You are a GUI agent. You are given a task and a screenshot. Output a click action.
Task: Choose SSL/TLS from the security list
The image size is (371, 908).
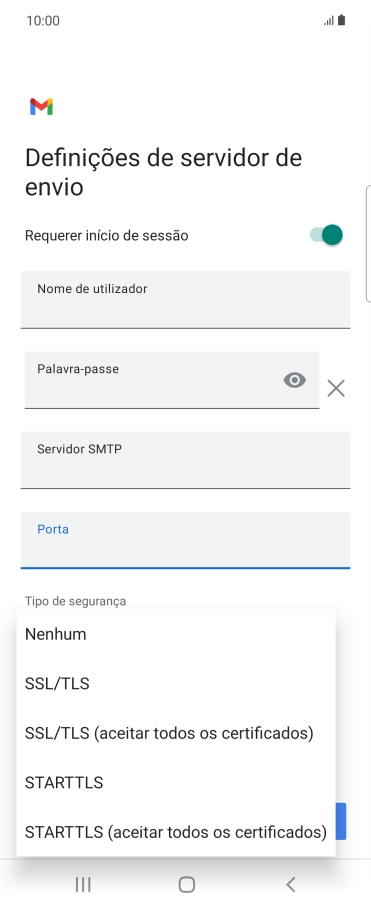pos(176,684)
